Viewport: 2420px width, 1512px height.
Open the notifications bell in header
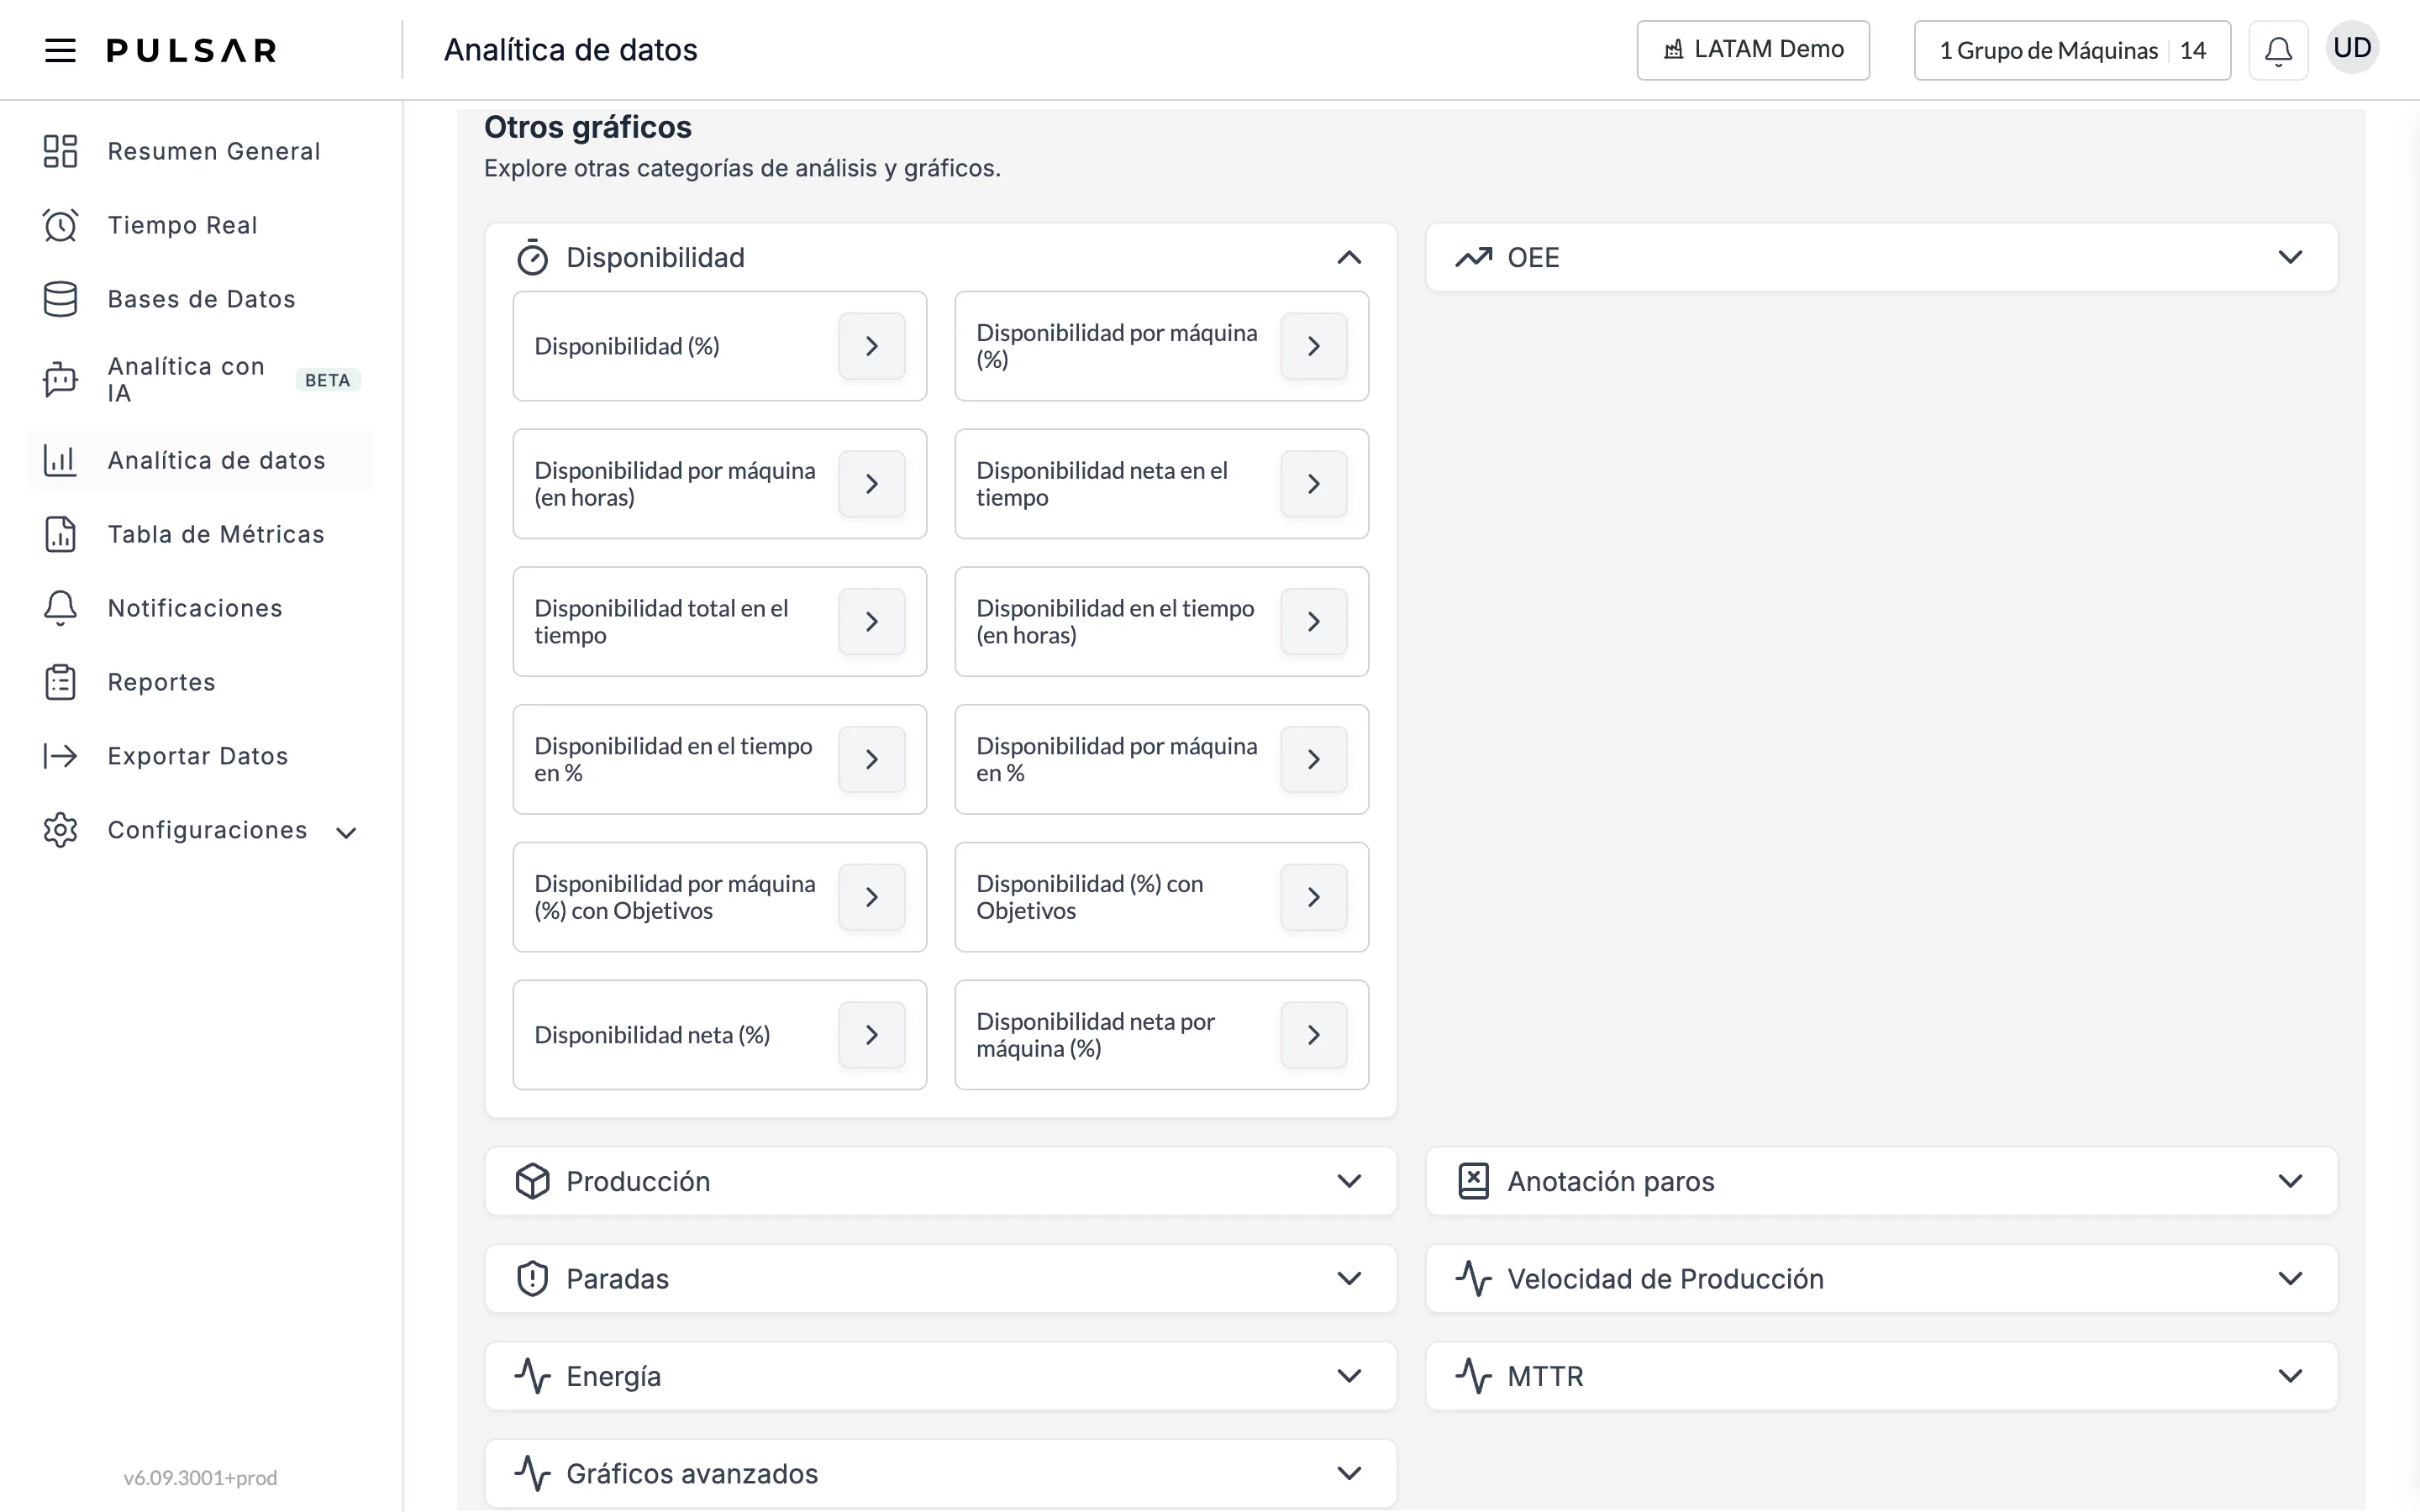coord(2278,50)
